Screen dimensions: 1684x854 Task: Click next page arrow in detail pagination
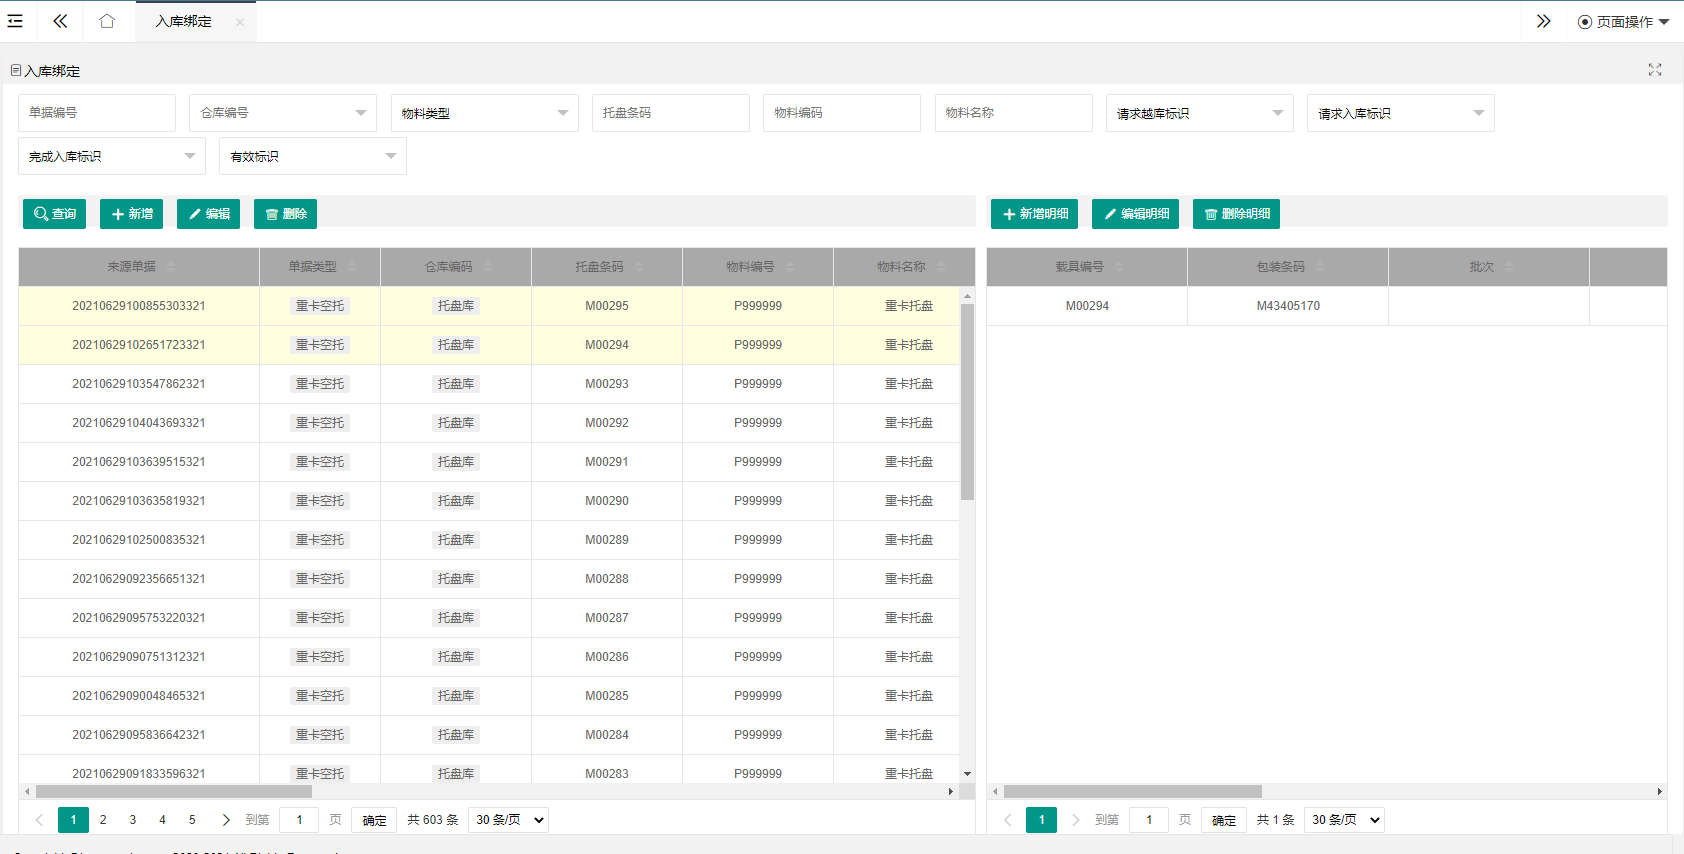1075,820
